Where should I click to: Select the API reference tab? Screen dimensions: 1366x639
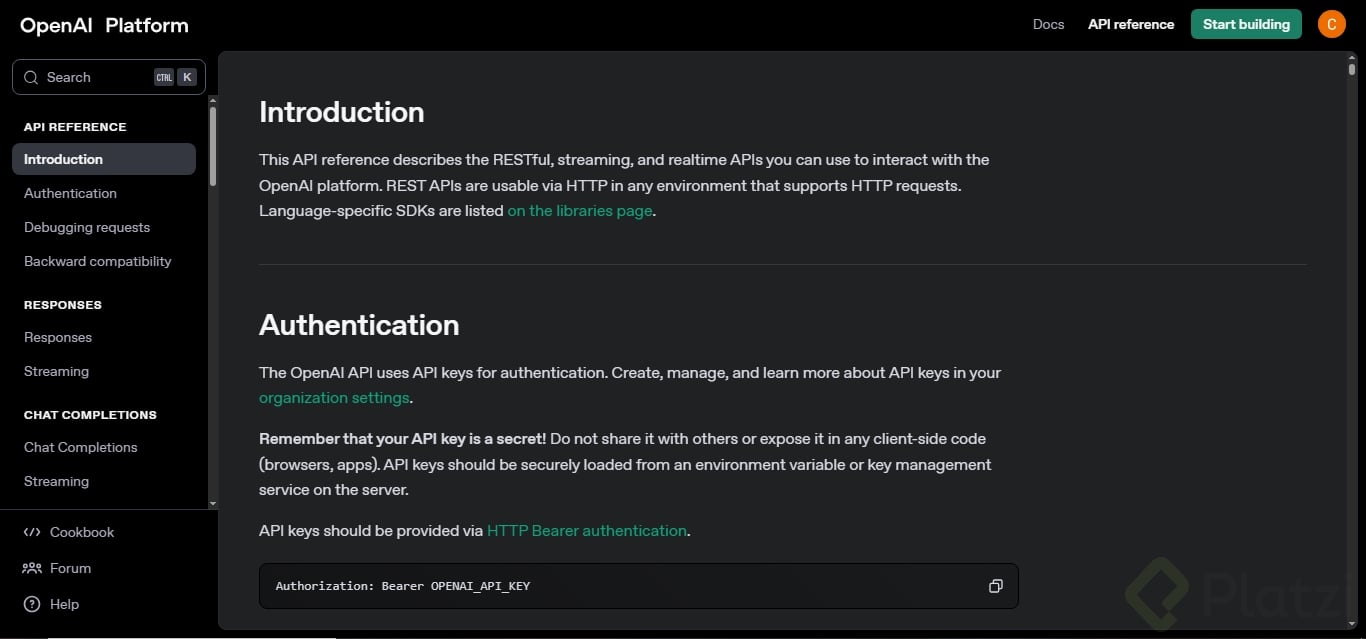[1131, 24]
